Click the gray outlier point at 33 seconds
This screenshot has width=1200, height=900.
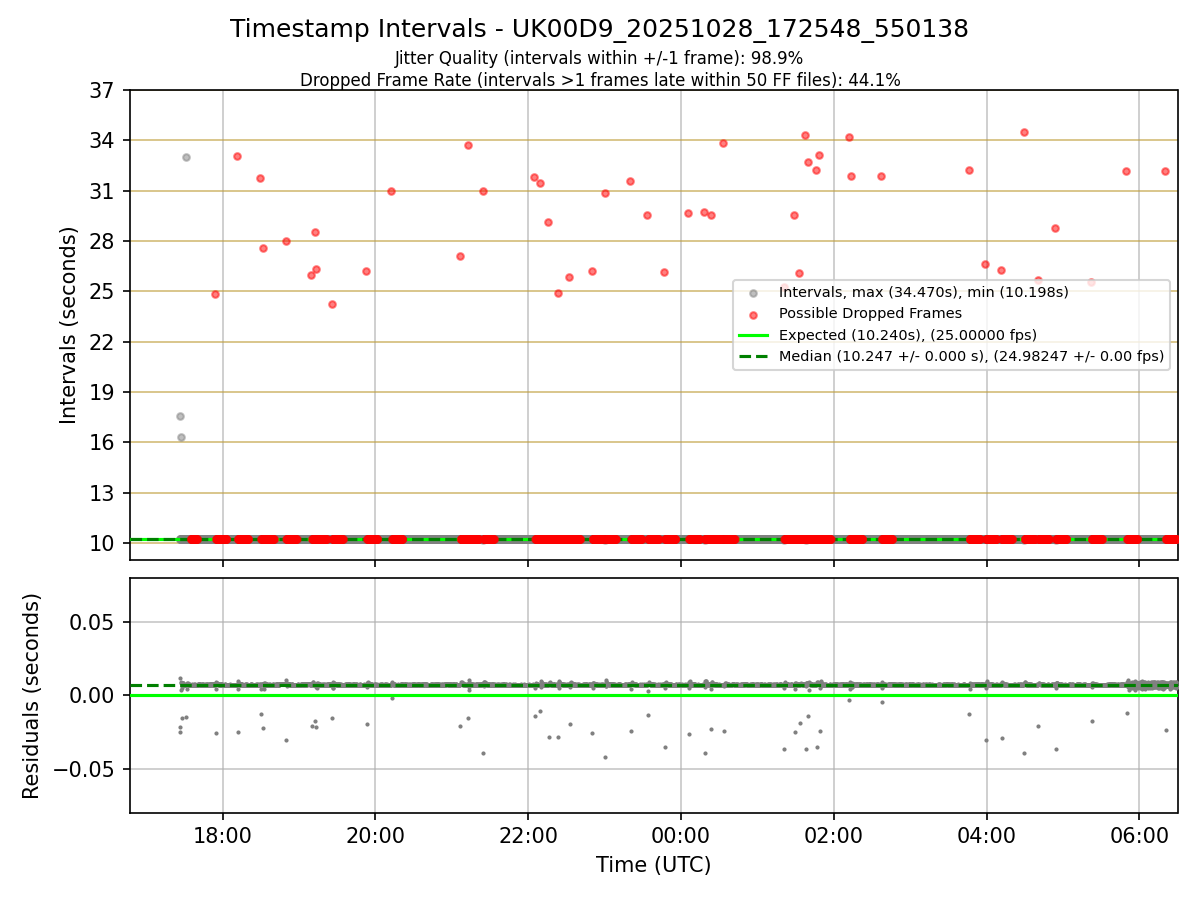tap(186, 157)
